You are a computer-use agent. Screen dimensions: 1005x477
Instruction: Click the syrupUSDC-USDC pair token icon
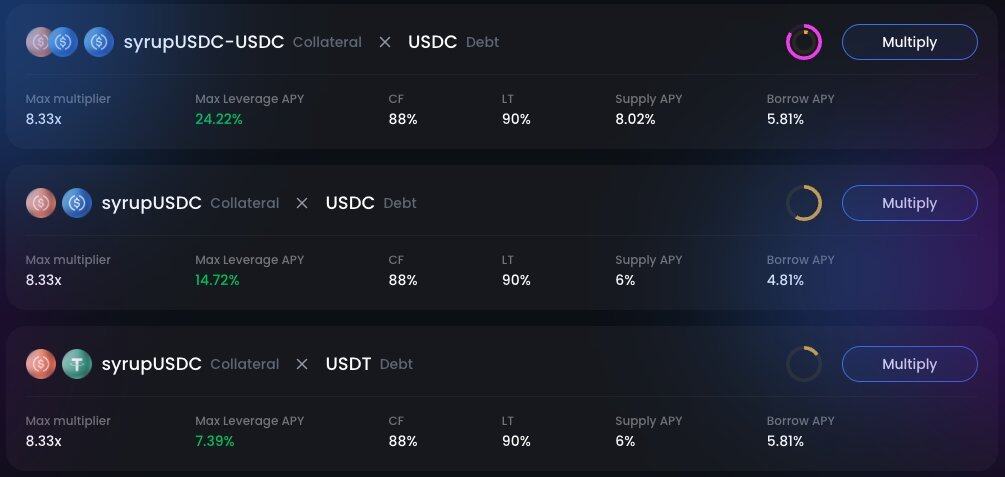52,42
